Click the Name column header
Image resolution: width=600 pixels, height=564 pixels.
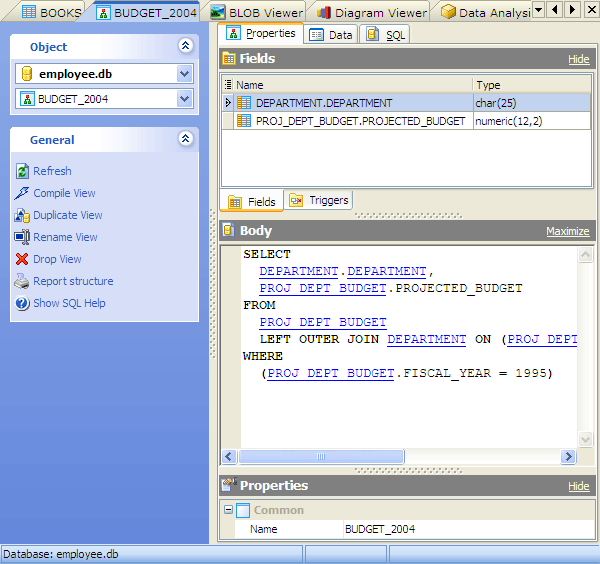coord(352,85)
